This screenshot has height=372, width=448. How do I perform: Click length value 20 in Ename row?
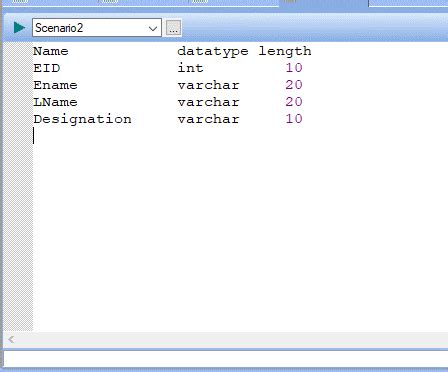294,85
